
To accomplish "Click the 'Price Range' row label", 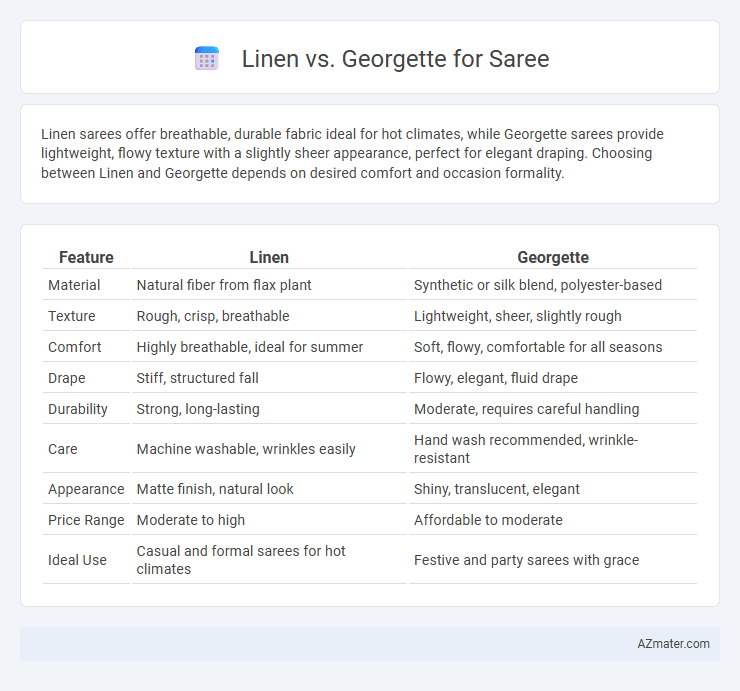I will [86, 520].
